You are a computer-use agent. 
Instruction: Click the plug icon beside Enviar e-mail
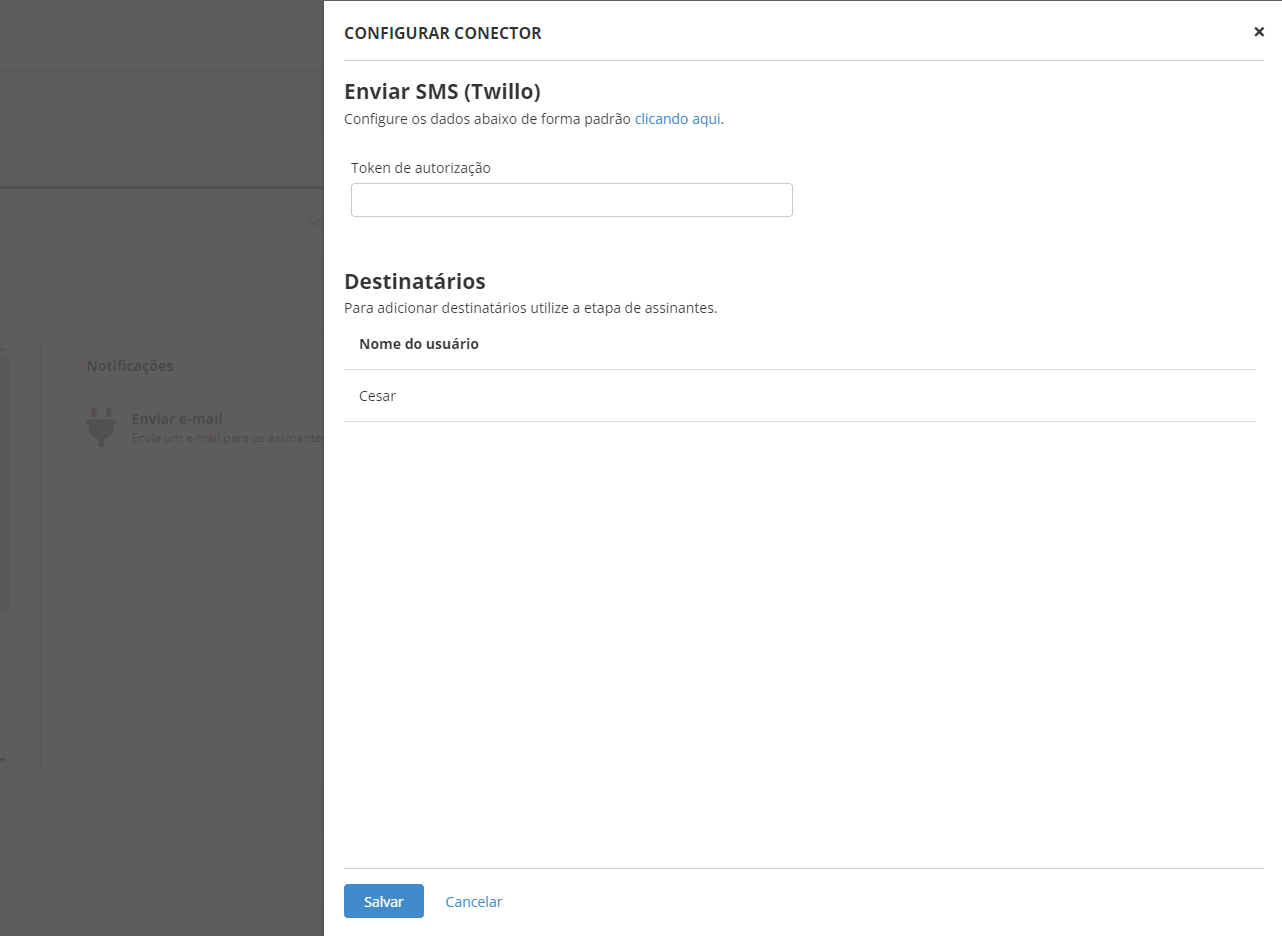[101, 427]
